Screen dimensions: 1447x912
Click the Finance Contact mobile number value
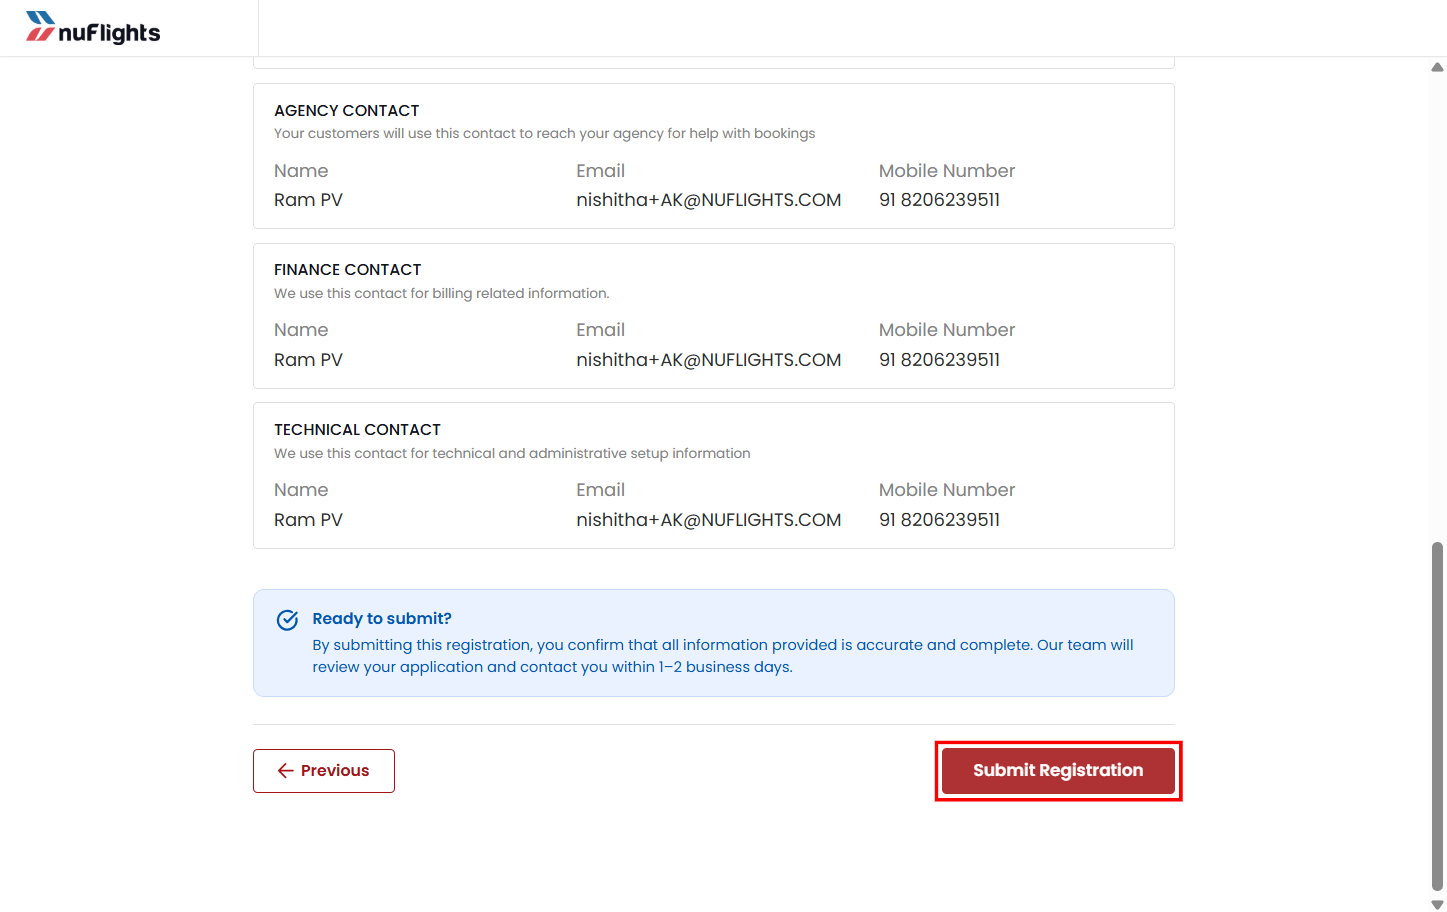coord(939,360)
